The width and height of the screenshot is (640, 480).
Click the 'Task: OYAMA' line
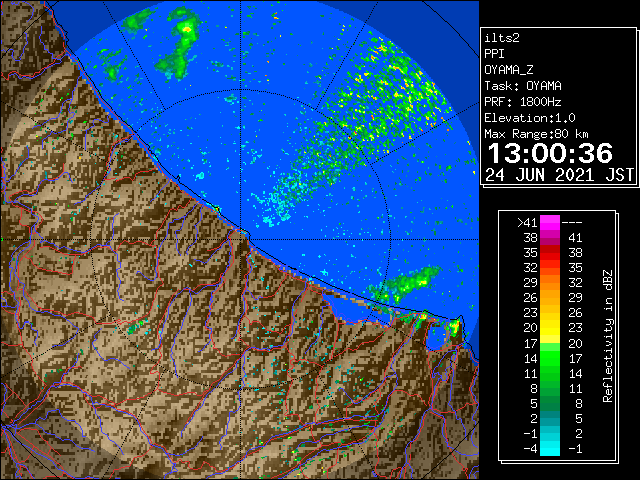click(x=523, y=86)
